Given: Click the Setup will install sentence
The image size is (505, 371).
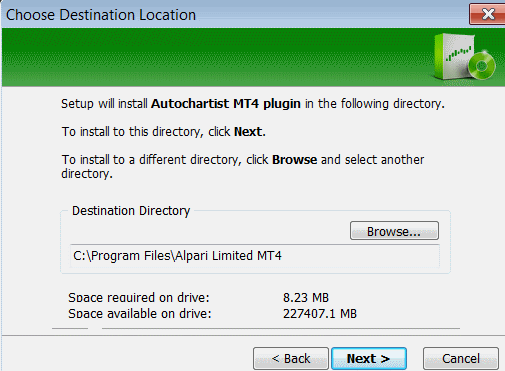Looking at the screenshot, I should pos(253,104).
